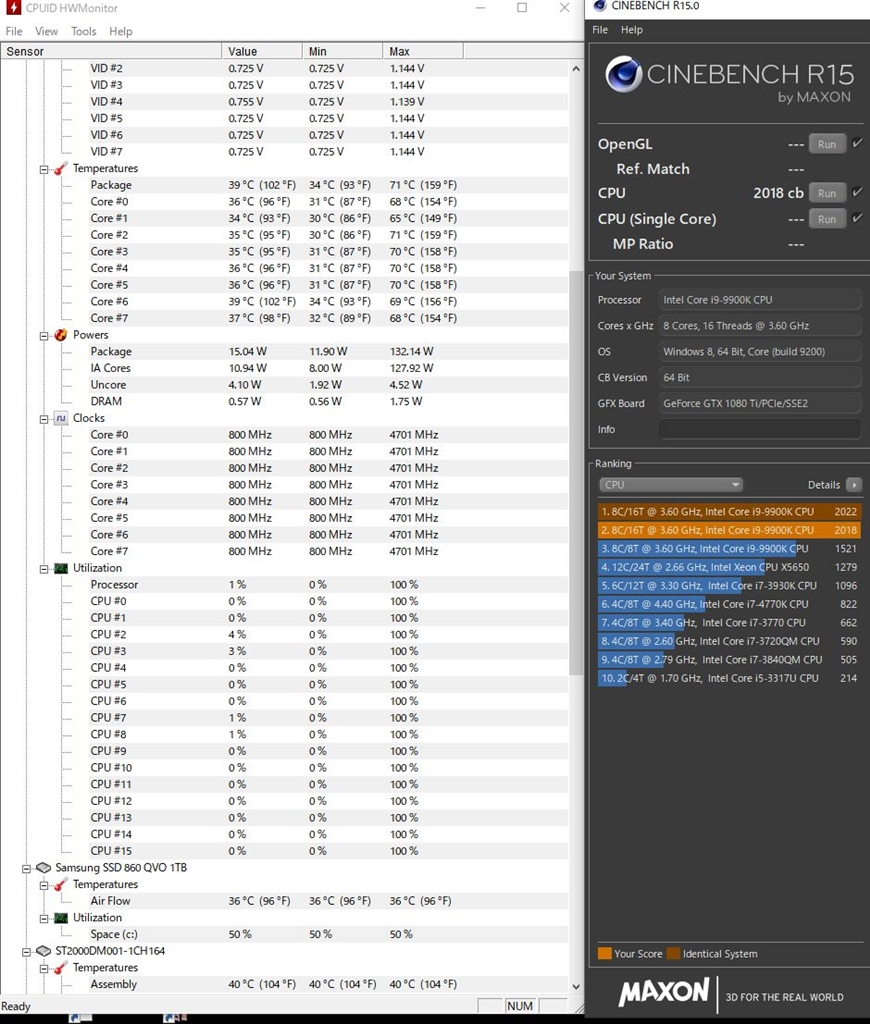Select the ST2000DM001 hard drive icon
The height and width of the screenshot is (1024, 870).
pos(43,951)
